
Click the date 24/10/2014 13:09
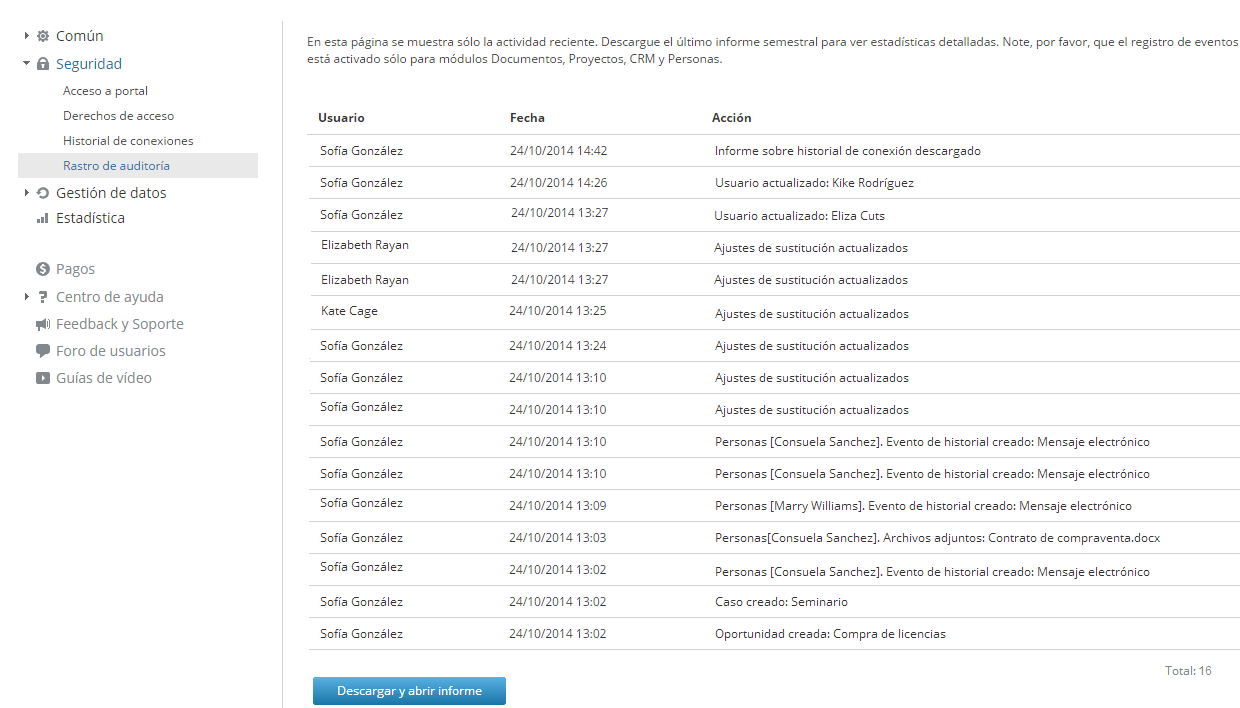[557, 506]
